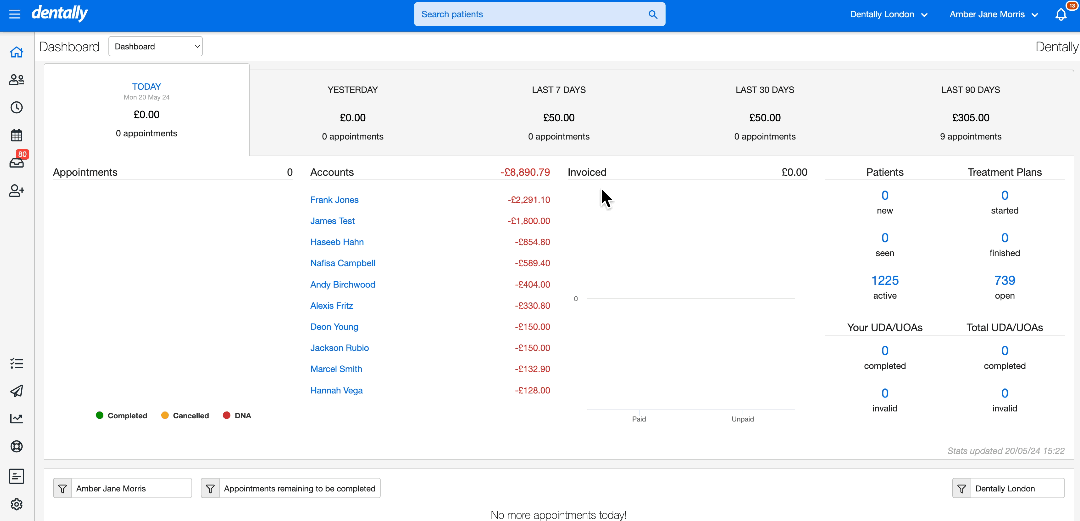Open the news page icon in sidebar
Image resolution: width=1080 pixels, height=521 pixels.
click(17, 476)
